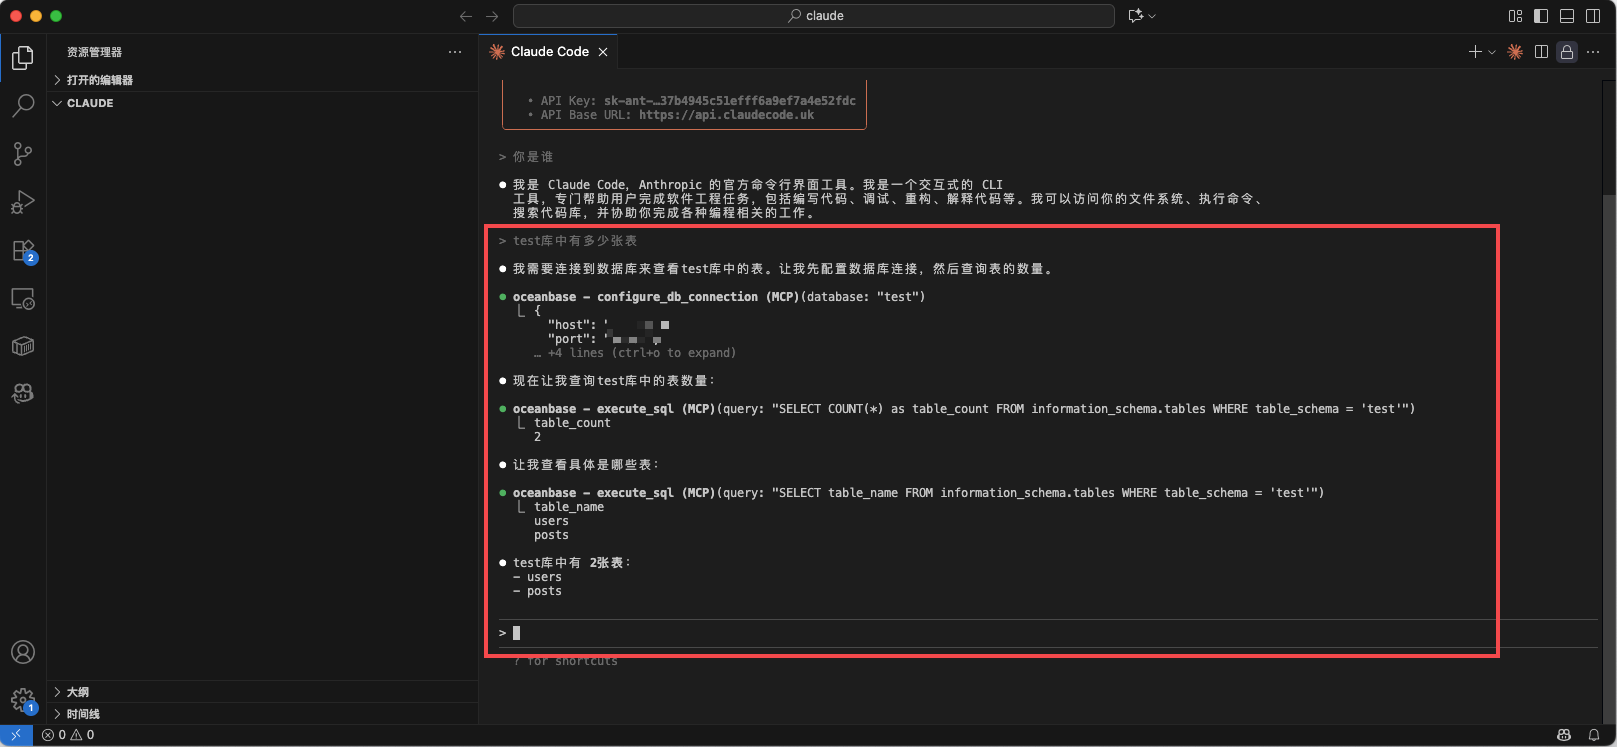
Task: Open Remote Explorer view icon
Action: pyautogui.click(x=23, y=299)
